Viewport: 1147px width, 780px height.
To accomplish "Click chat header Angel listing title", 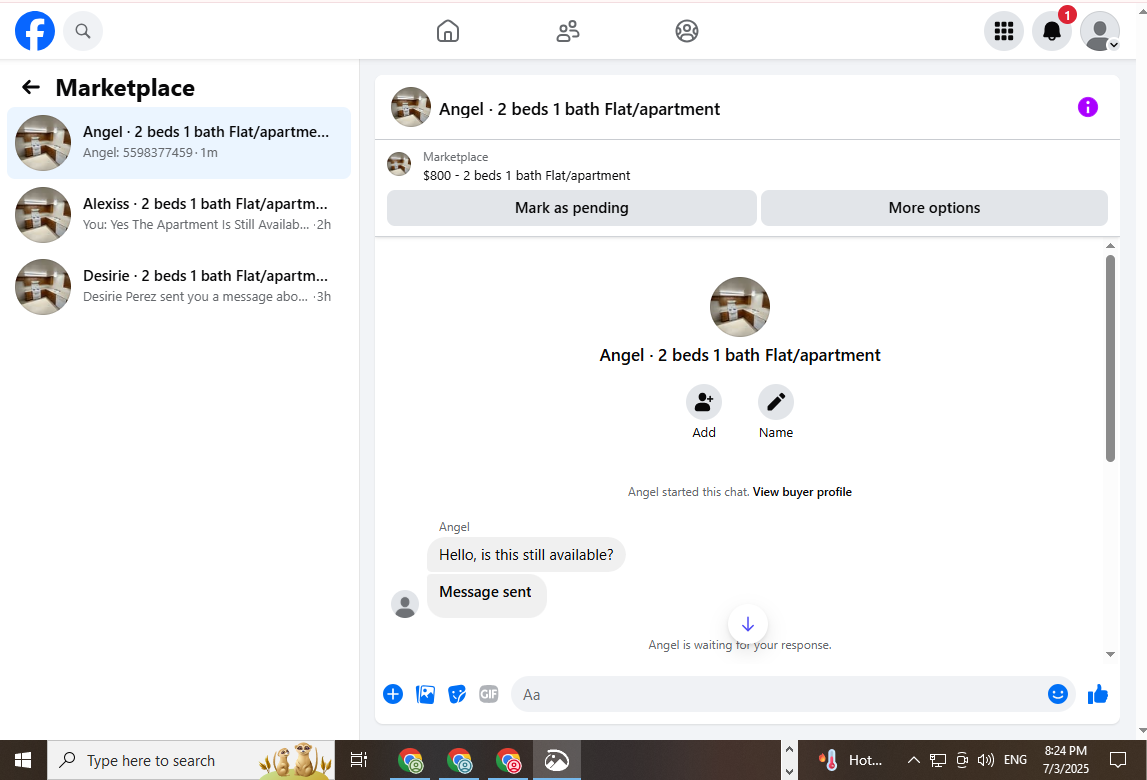I will tap(579, 109).
